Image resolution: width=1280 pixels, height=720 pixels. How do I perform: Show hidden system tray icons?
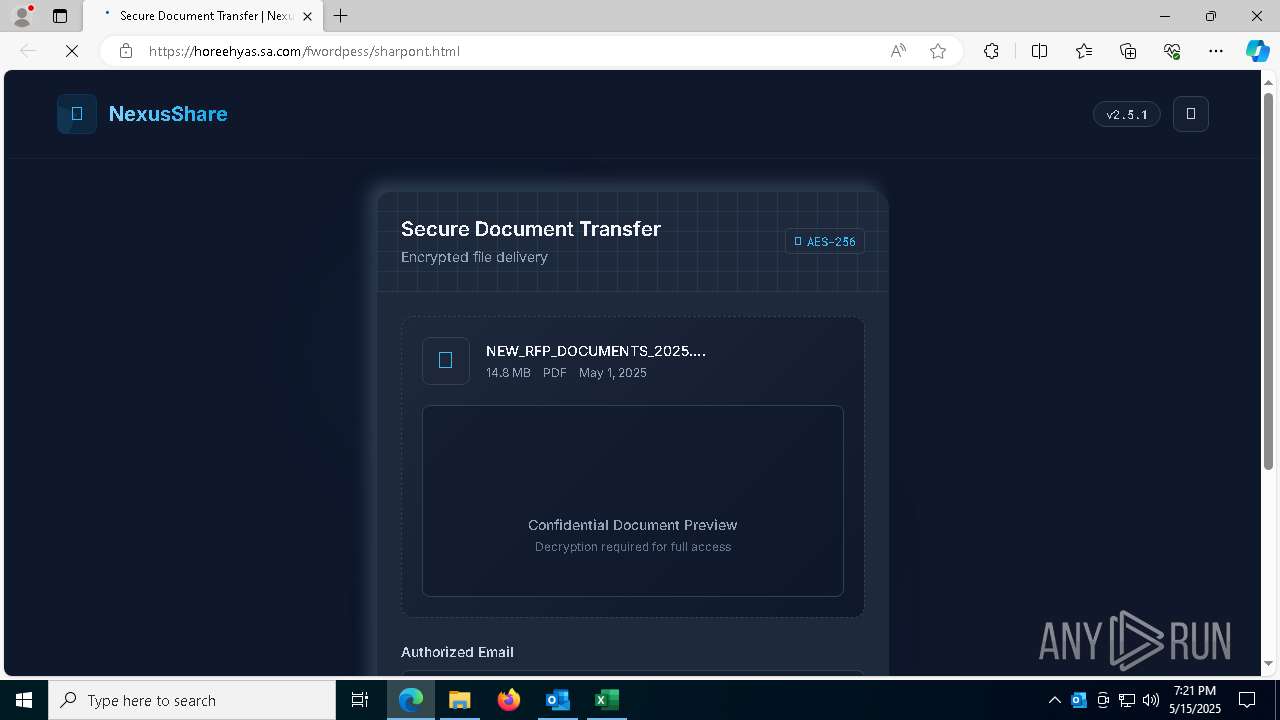pos(1054,700)
